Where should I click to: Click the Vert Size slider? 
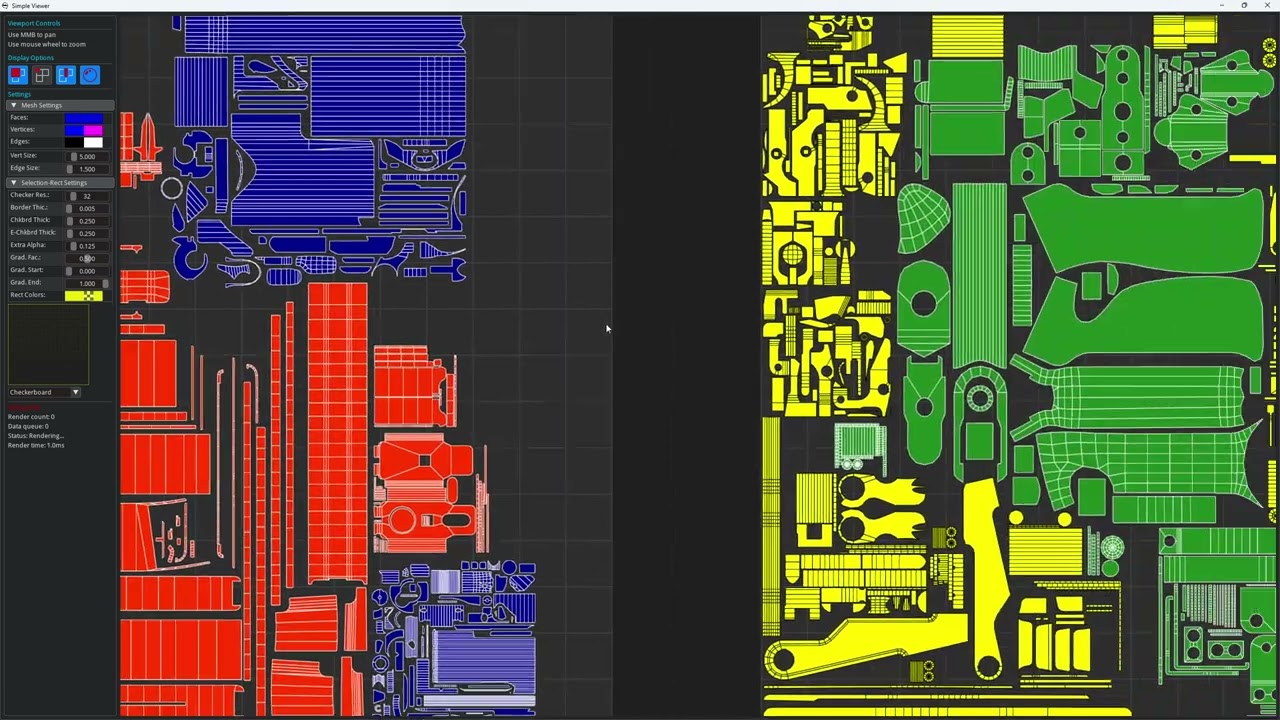tap(88, 156)
